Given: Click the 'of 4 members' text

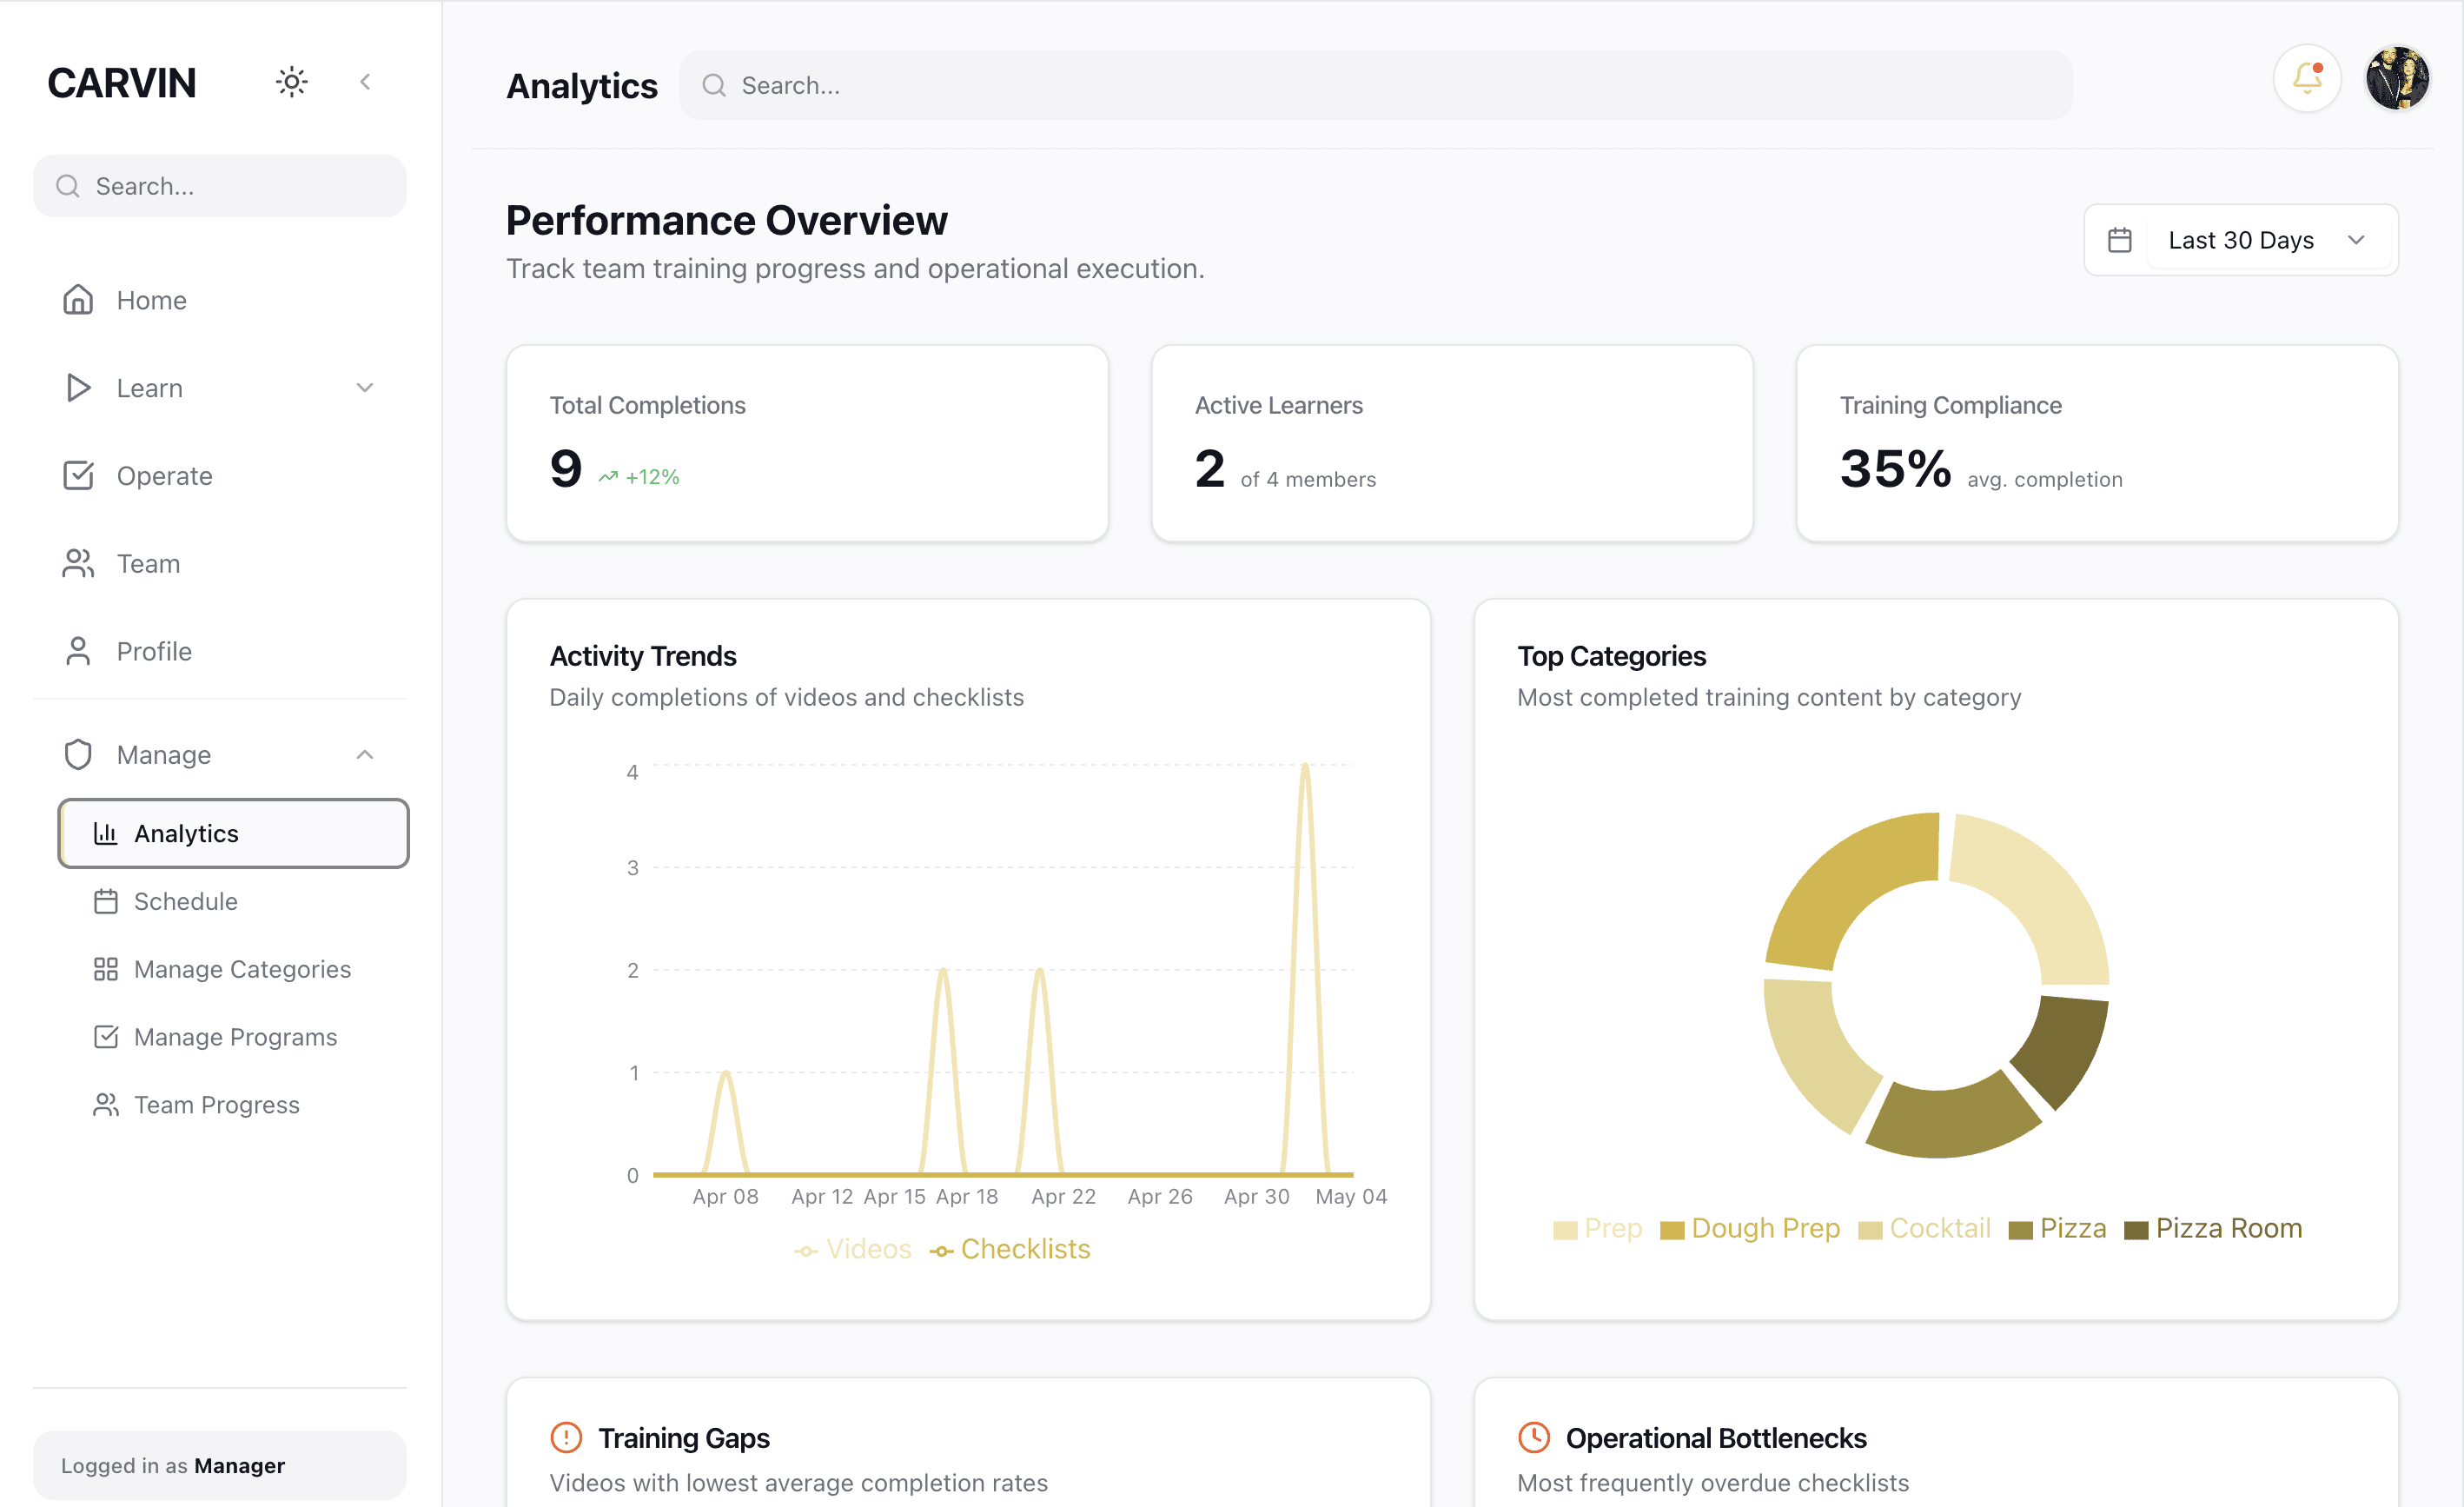Looking at the screenshot, I should pyautogui.click(x=1308, y=480).
